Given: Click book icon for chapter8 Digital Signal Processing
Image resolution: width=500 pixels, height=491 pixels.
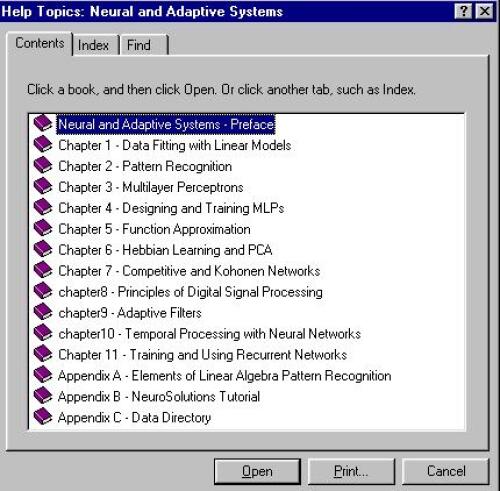Looking at the screenshot, I should pyautogui.click(x=43, y=291).
